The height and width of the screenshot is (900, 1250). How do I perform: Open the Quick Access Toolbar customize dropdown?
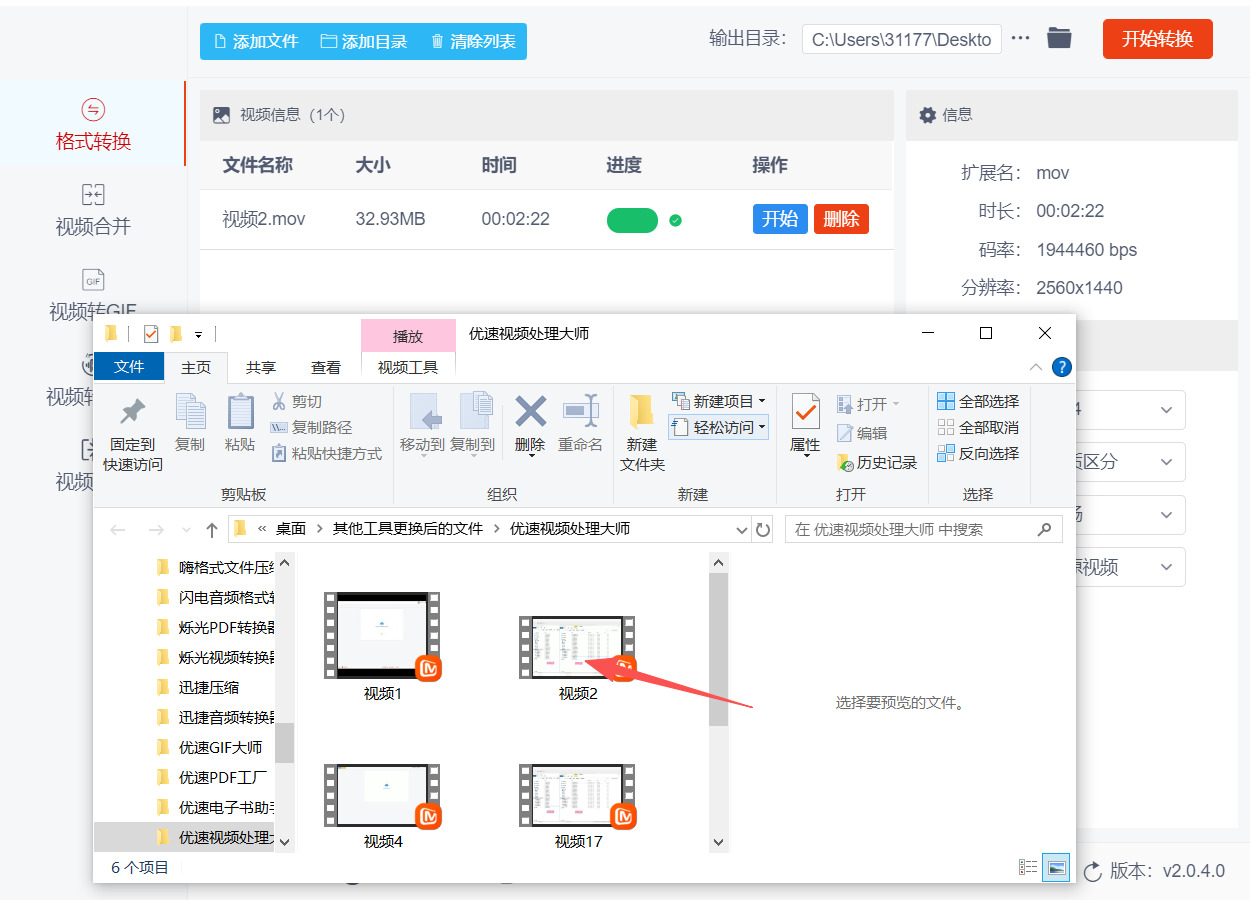click(x=198, y=334)
